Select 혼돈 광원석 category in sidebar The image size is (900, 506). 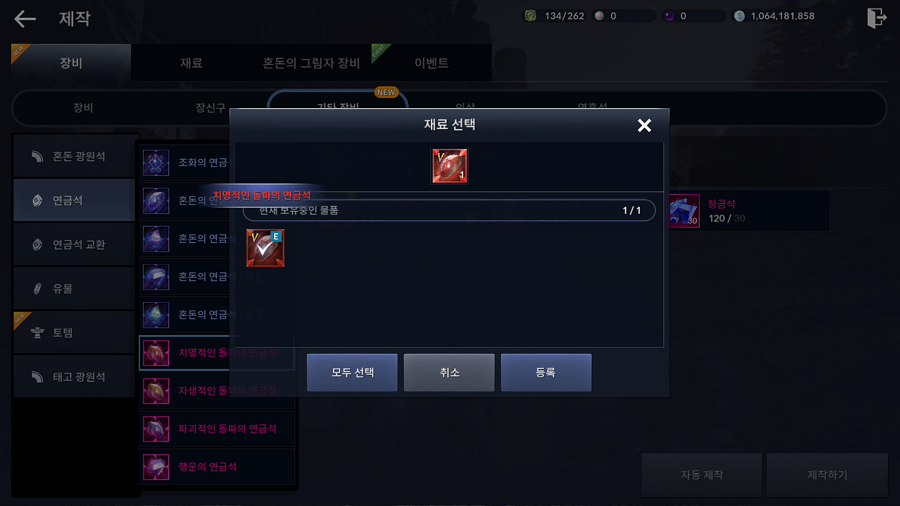click(74, 156)
